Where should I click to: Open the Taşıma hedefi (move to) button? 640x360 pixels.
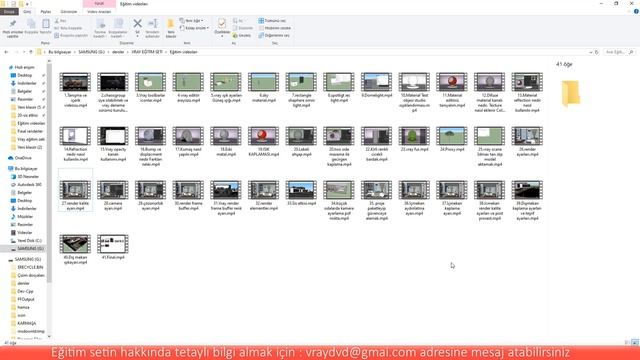100,28
